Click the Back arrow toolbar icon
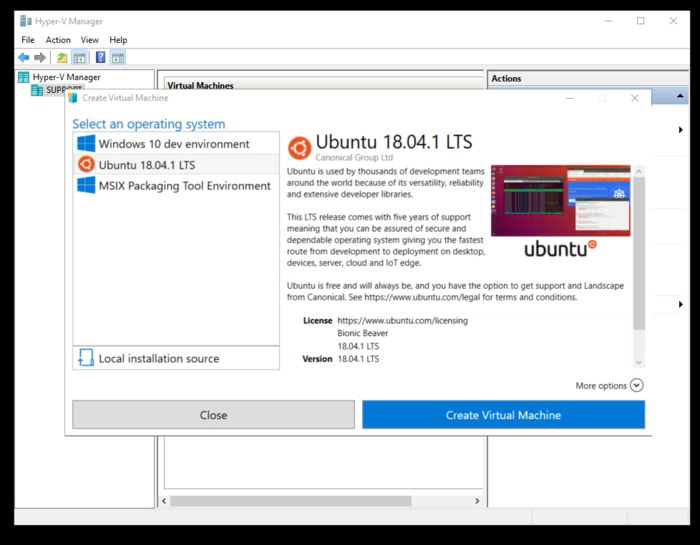This screenshot has width=700, height=545. pyautogui.click(x=24, y=57)
